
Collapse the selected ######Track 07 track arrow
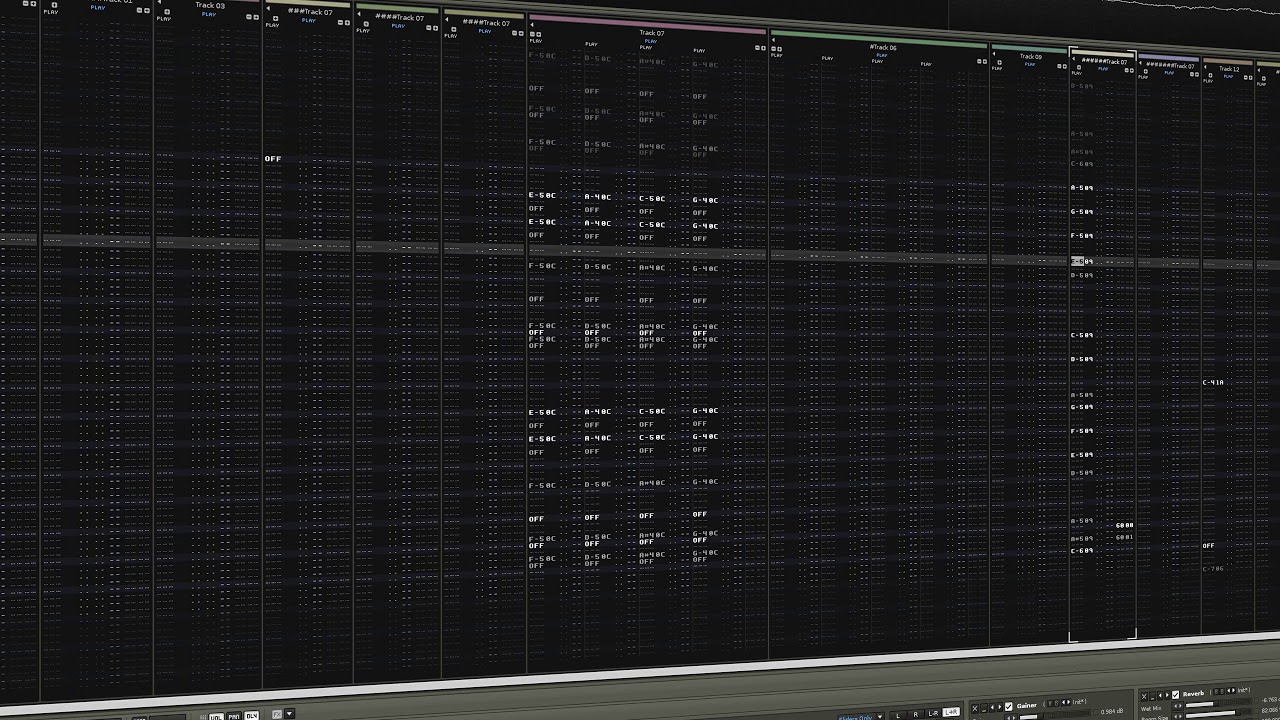click(1074, 58)
